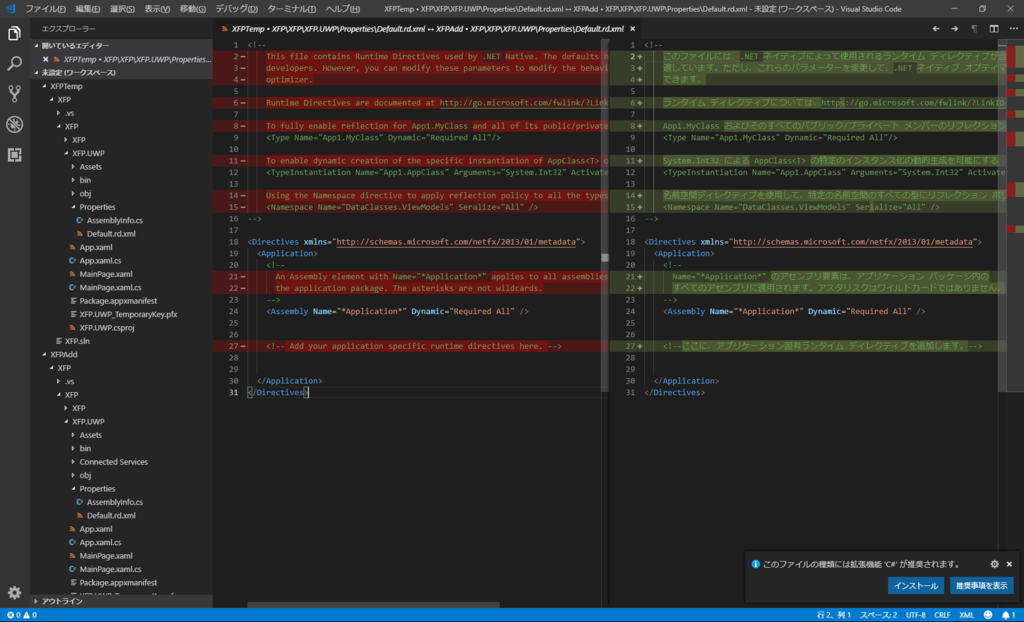Click the go.microsoft.com link in left diff pane
This screenshot has width=1024, height=622.
coord(524,103)
